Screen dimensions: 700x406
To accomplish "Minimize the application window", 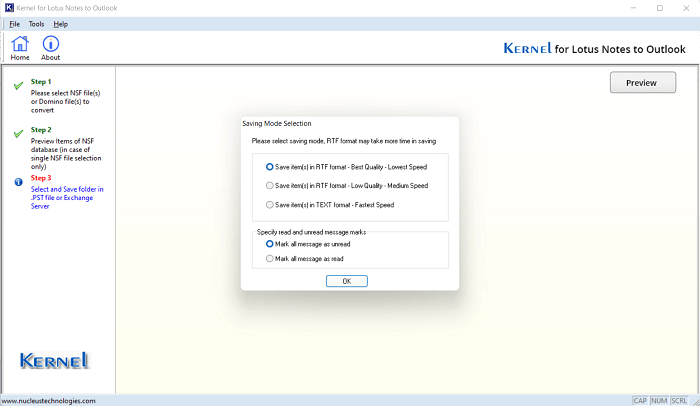I will click(x=633, y=8).
